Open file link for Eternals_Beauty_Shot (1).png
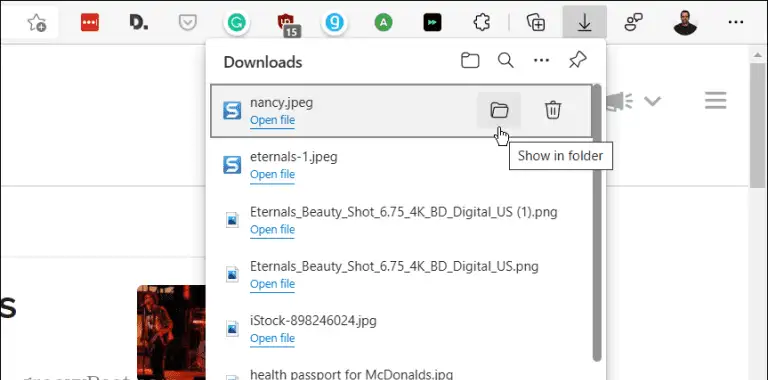This screenshot has width=768, height=380. click(x=272, y=230)
